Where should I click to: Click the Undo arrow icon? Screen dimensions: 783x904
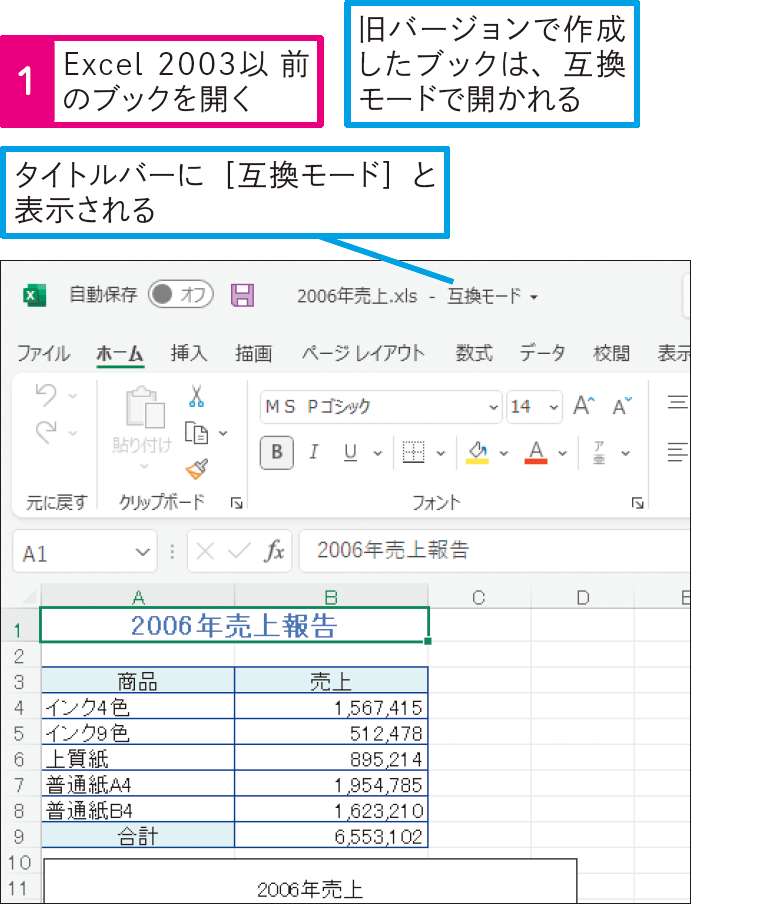pyautogui.click(x=46, y=395)
